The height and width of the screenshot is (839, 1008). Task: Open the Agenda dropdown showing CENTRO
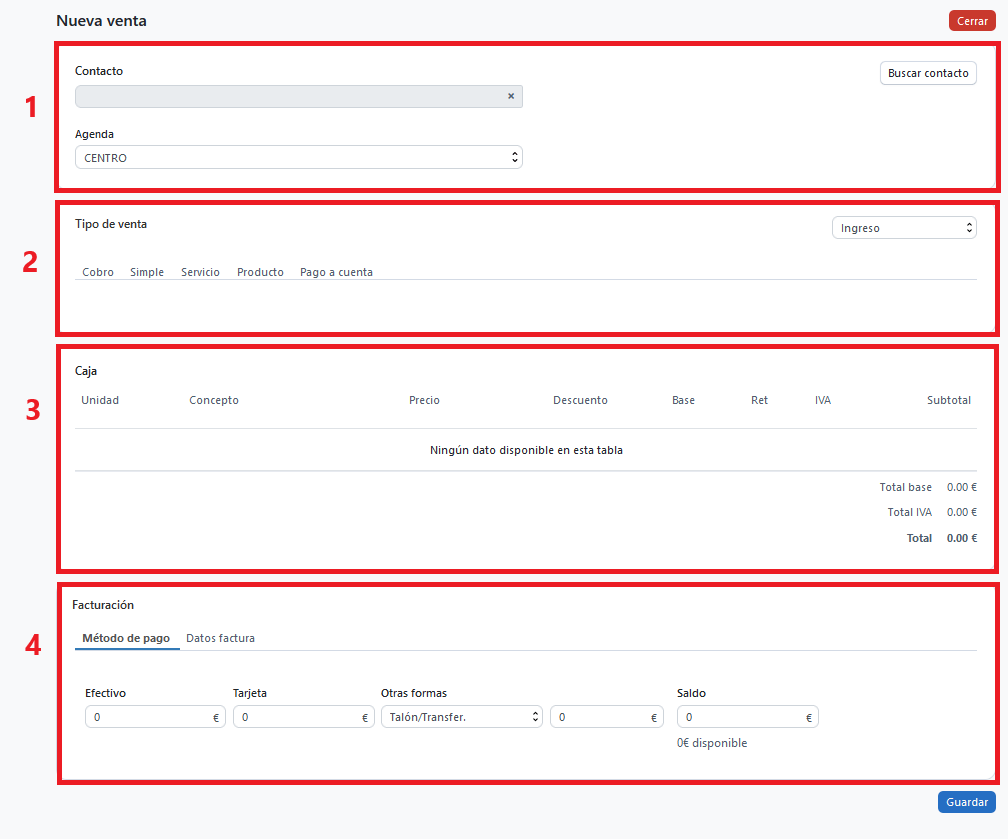(x=298, y=158)
